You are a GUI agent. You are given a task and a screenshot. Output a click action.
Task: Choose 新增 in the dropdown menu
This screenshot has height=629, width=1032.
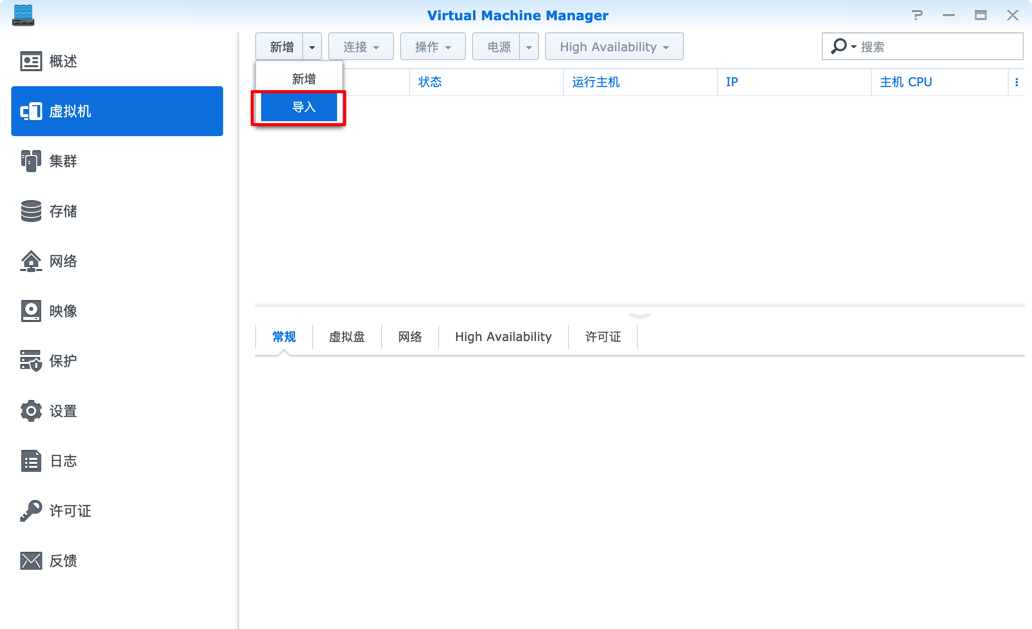point(299,79)
